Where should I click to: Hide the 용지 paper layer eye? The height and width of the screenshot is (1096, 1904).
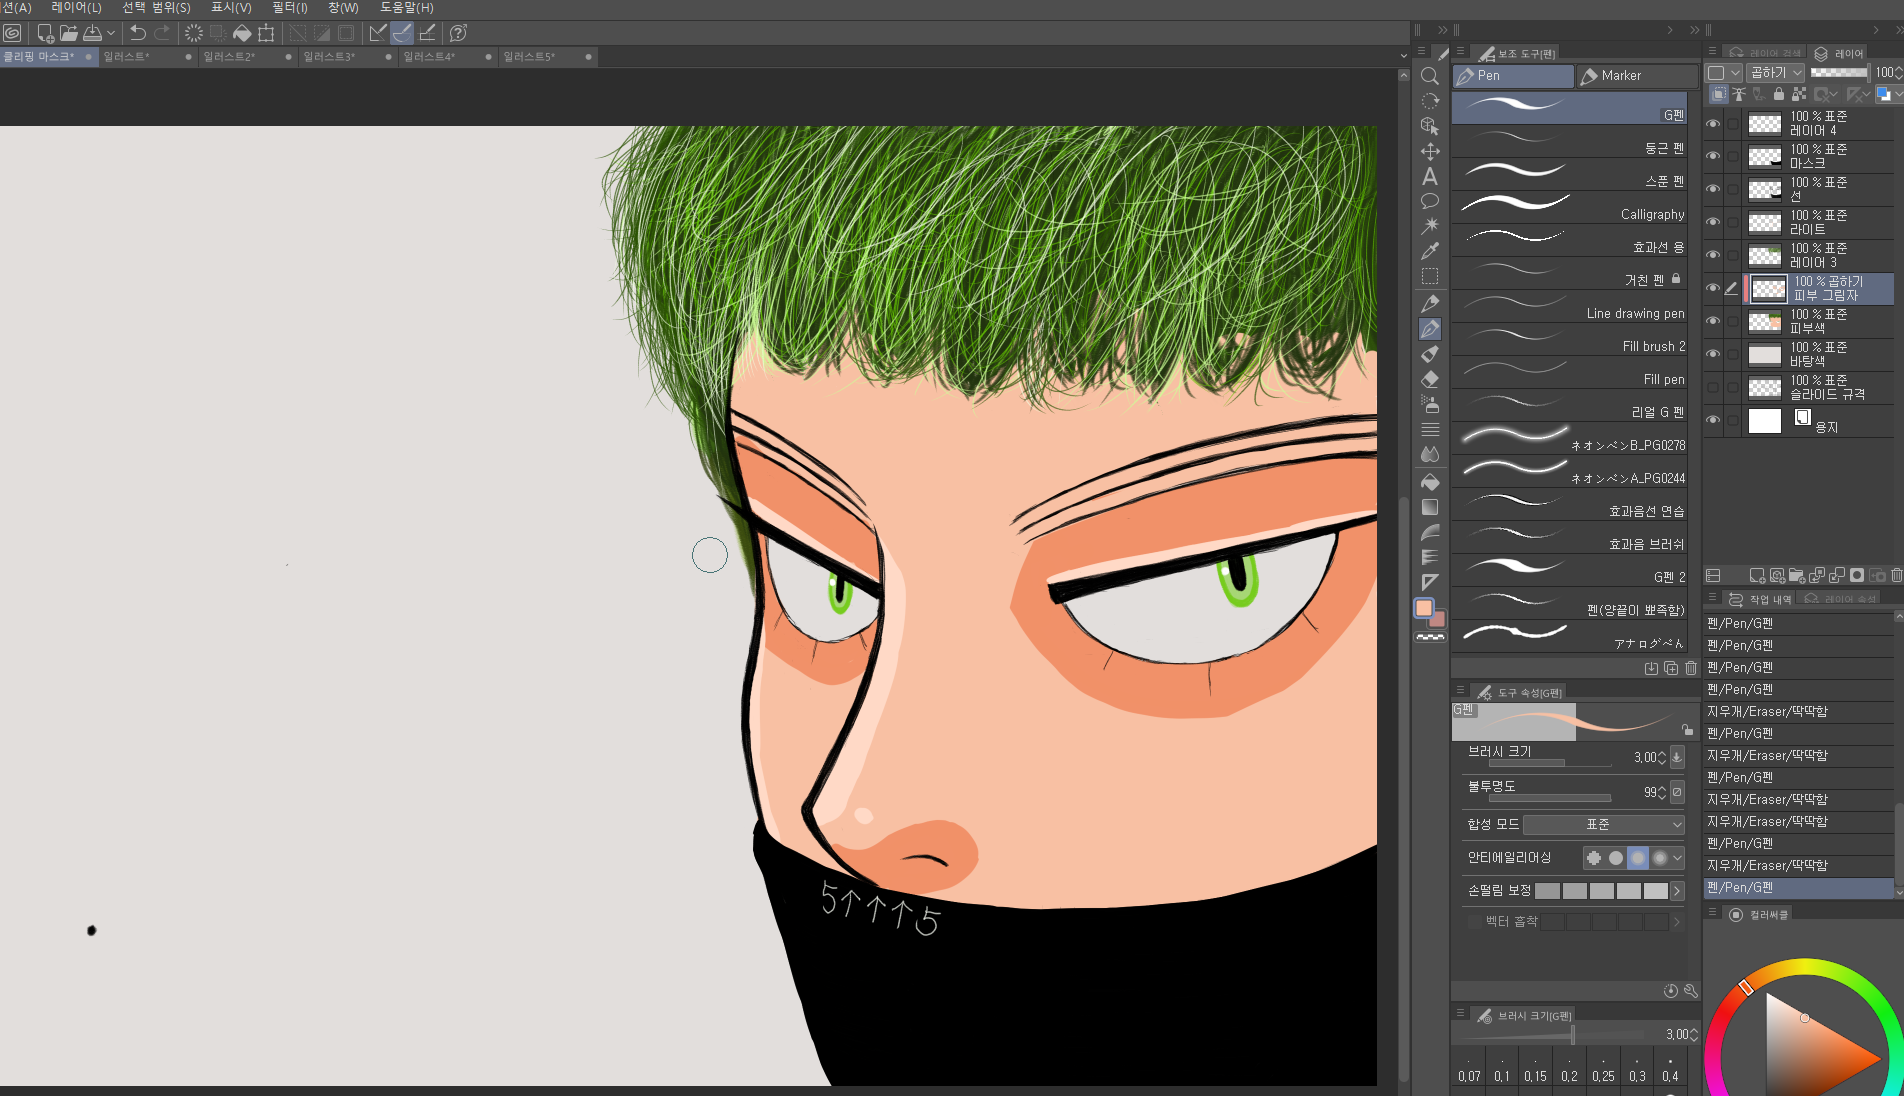tap(1713, 420)
